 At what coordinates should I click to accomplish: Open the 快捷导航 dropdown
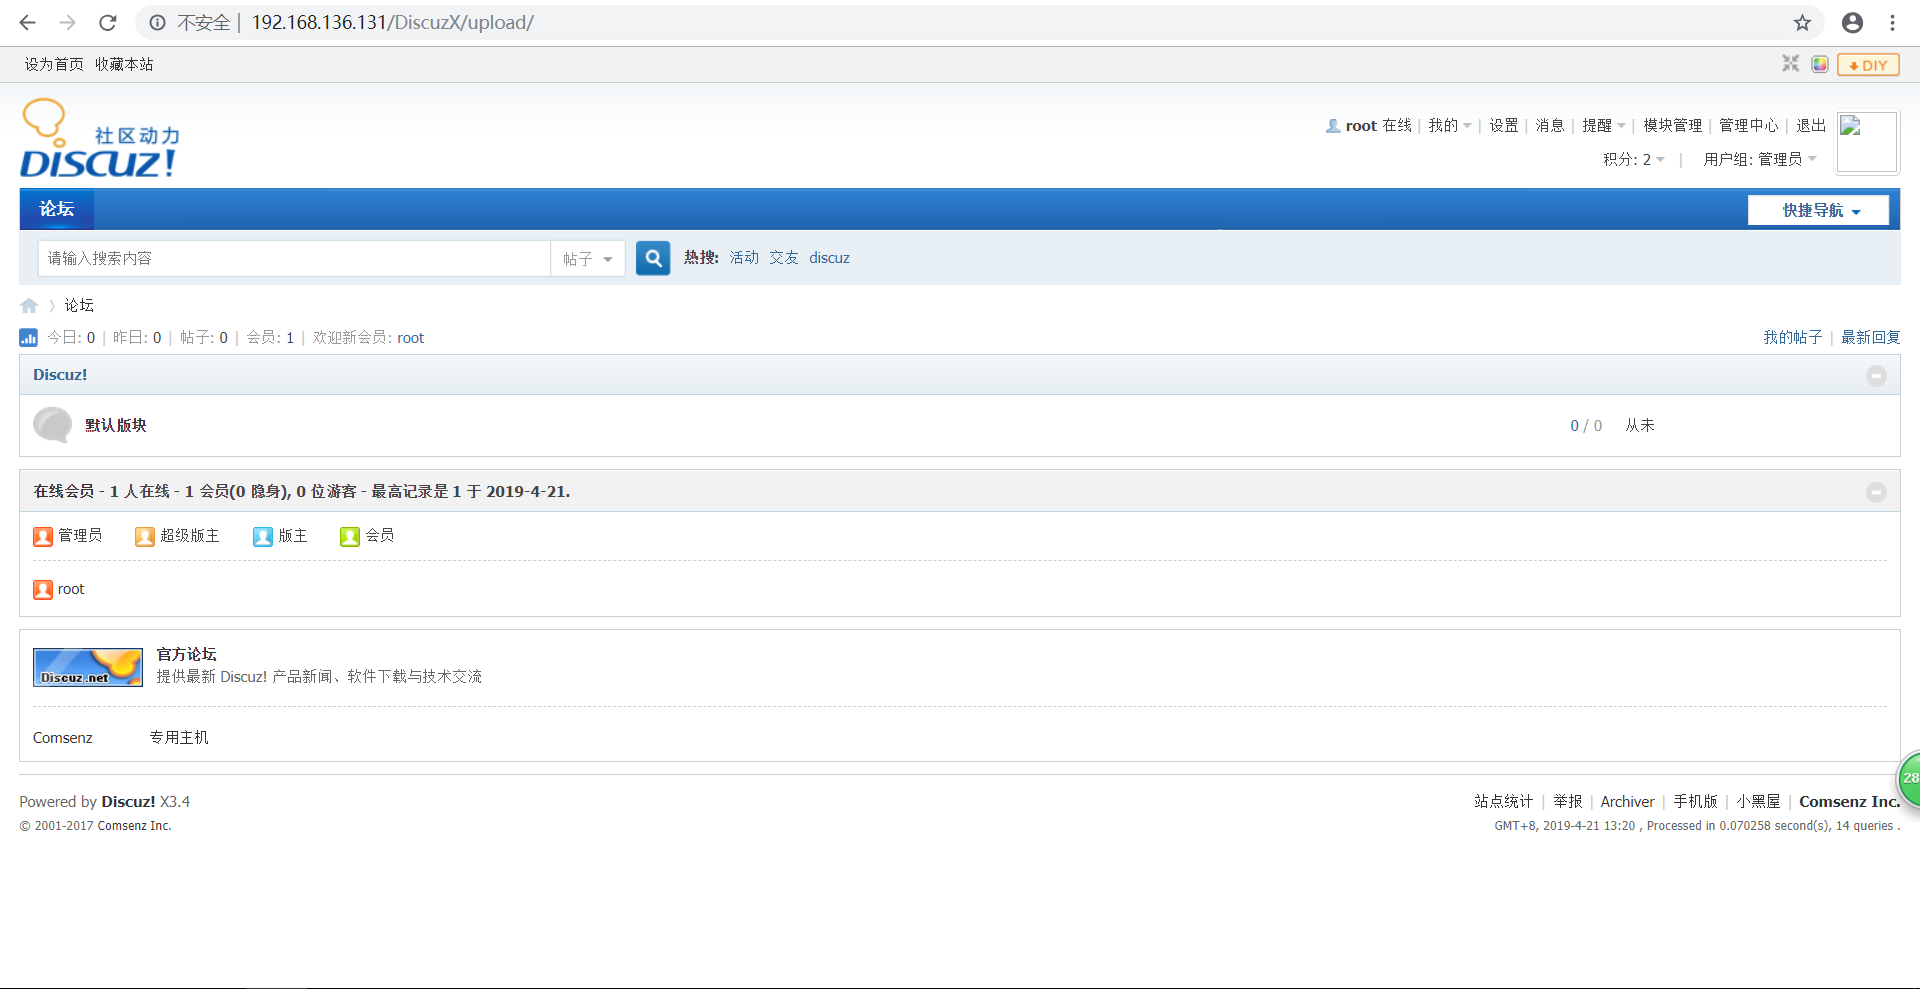(x=1818, y=210)
